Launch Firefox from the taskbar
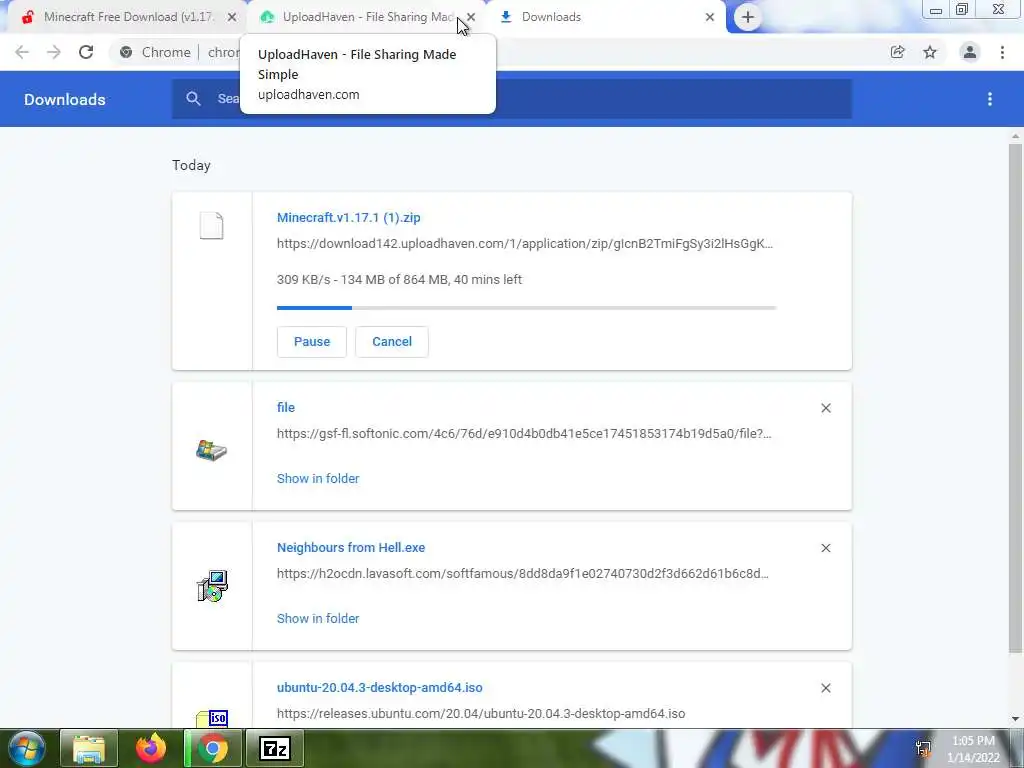 tap(151, 748)
